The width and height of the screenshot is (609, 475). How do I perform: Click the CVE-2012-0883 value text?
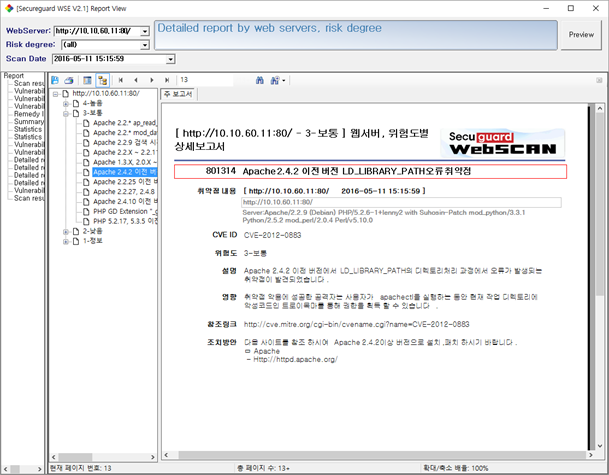pyautogui.click(x=272, y=235)
